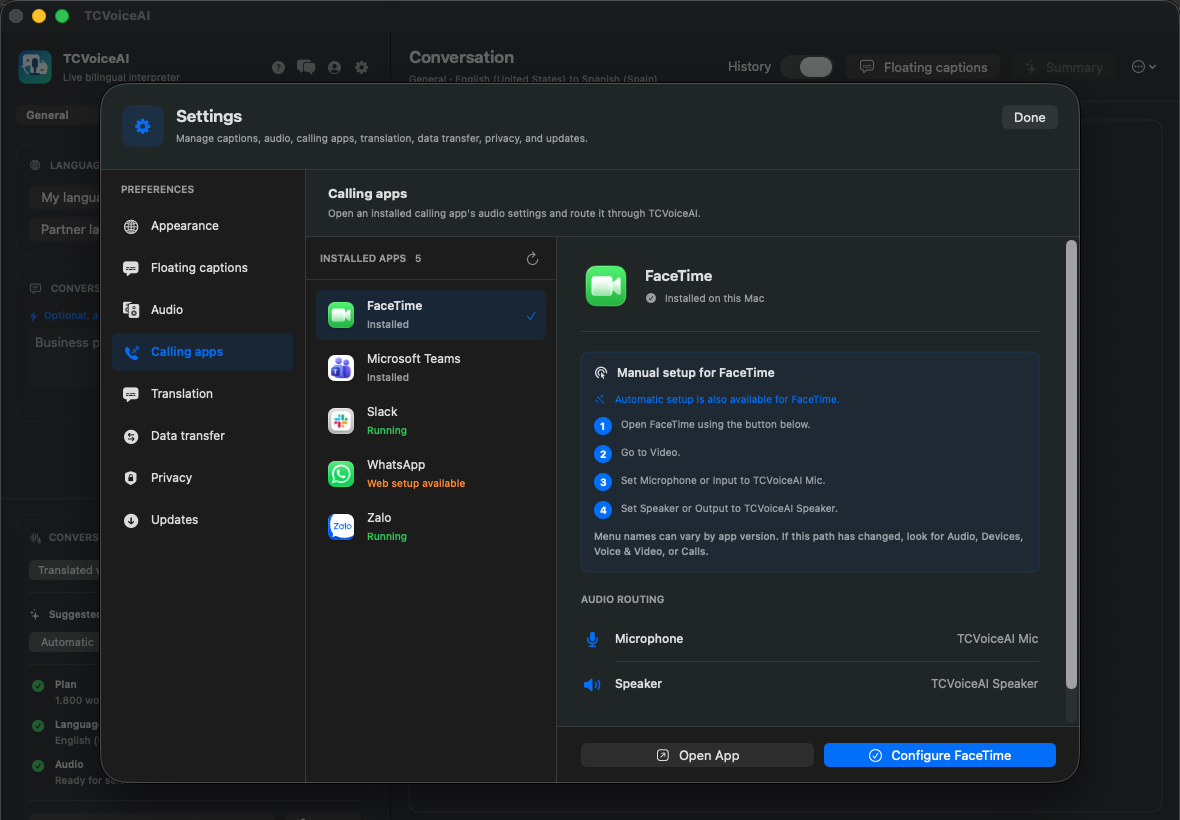1180x820 pixels.
Task: Click the Settings gear icon in dialog header
Action: pyautogui.click(x=143, y=126)
